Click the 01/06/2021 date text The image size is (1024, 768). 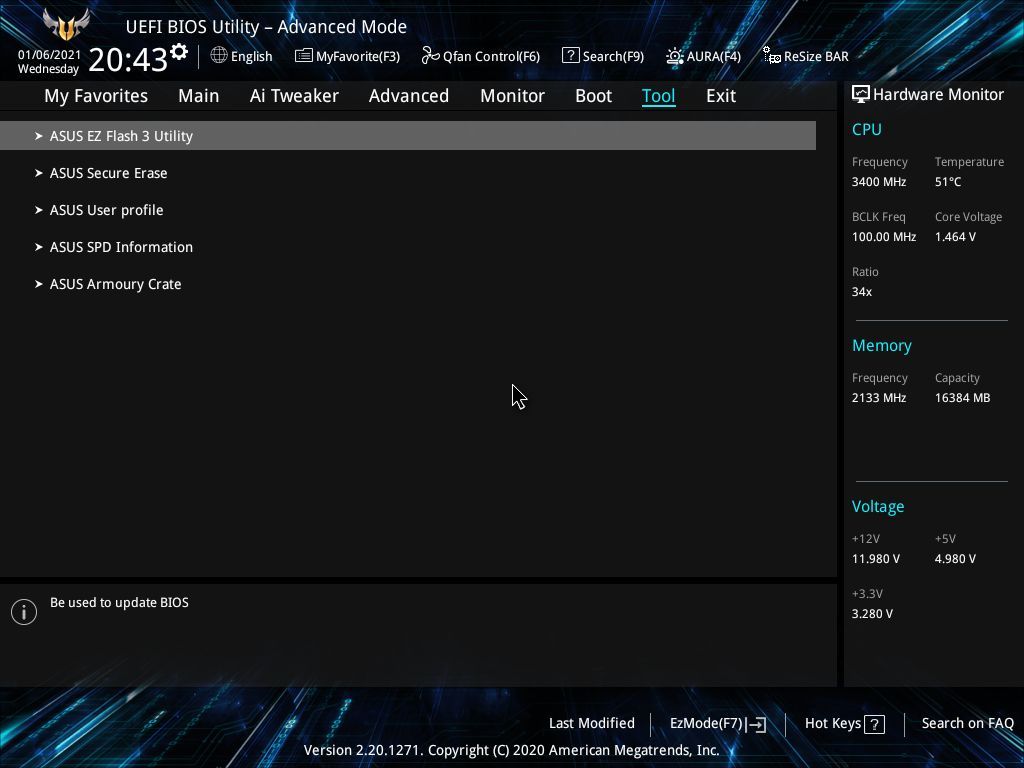coord(49,55)
